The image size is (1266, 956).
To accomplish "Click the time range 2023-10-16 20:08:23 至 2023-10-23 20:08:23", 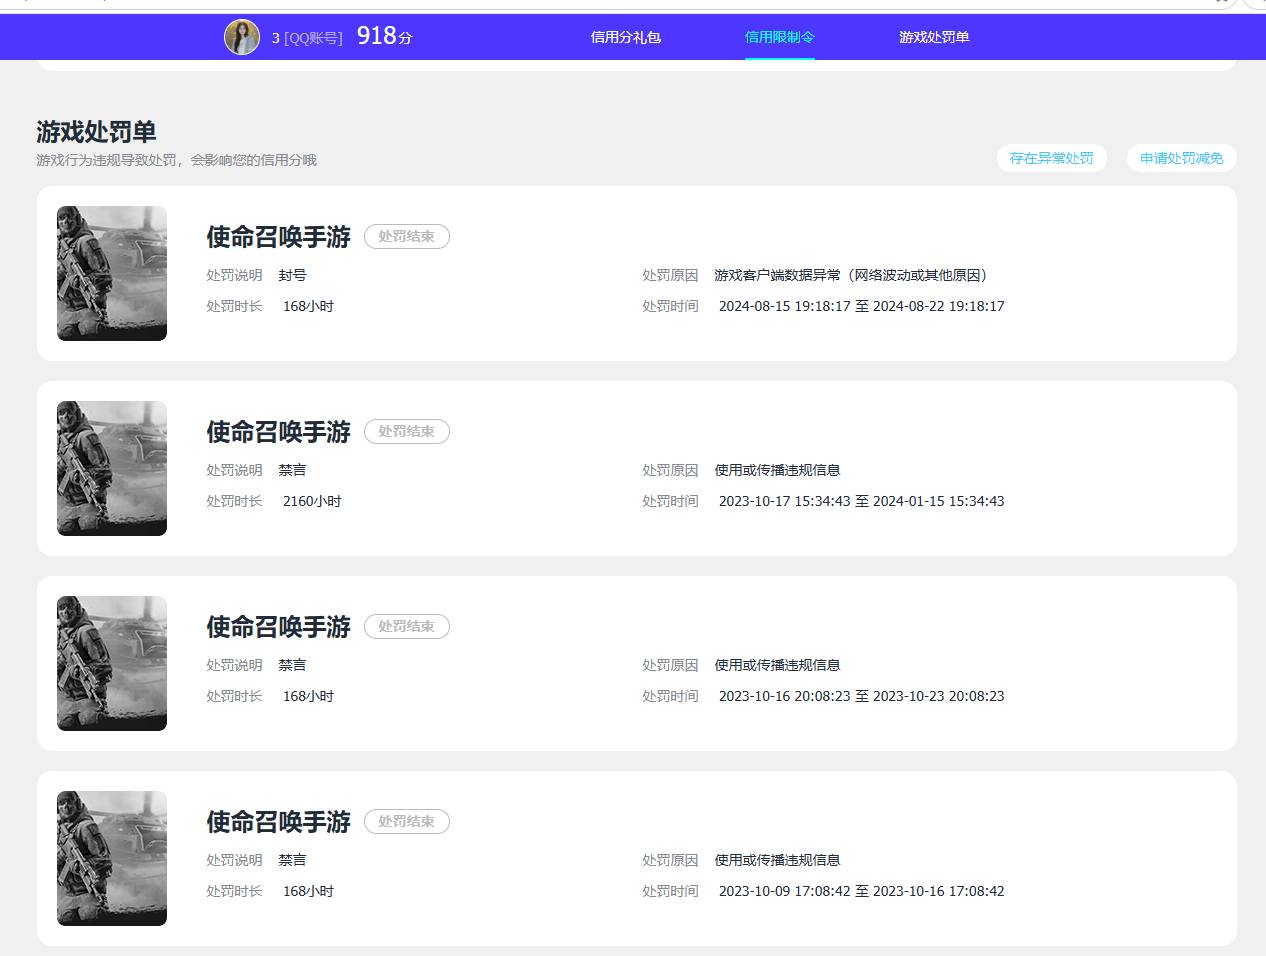I will click(x=861, y=696).
